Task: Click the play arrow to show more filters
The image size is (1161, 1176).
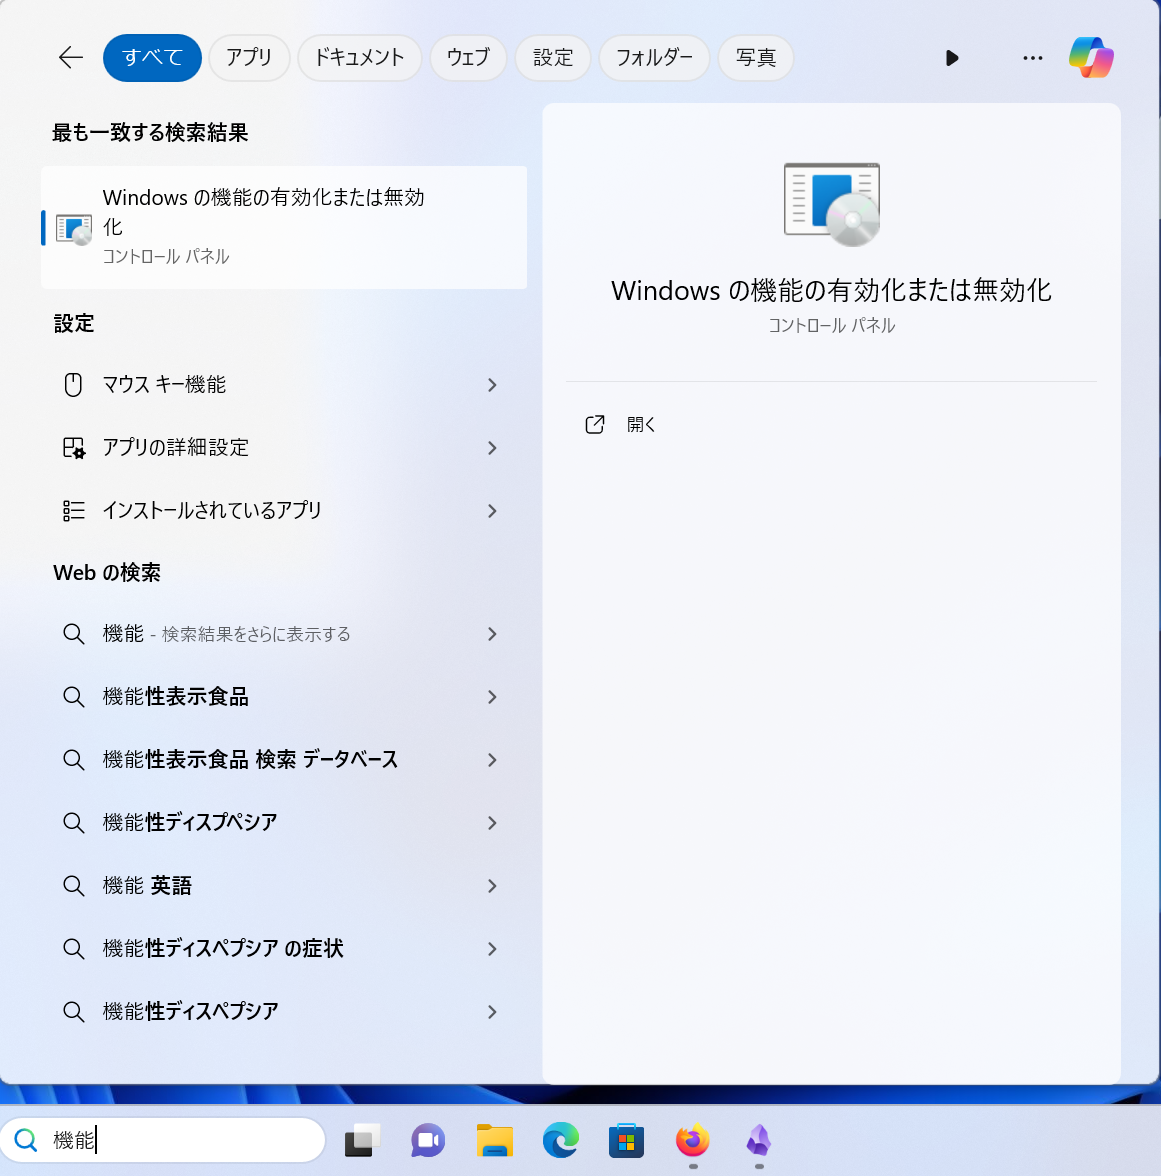Action: click(x=952, y=58)
